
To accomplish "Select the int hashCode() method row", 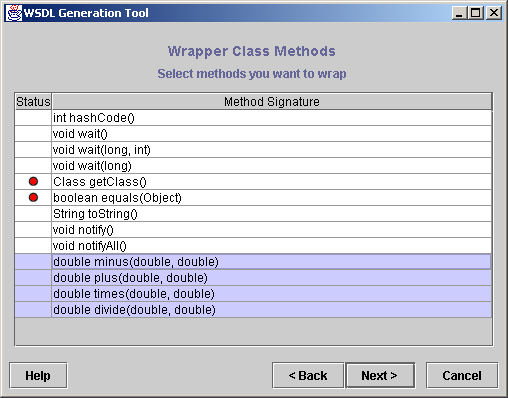I will tap(253, 118).
